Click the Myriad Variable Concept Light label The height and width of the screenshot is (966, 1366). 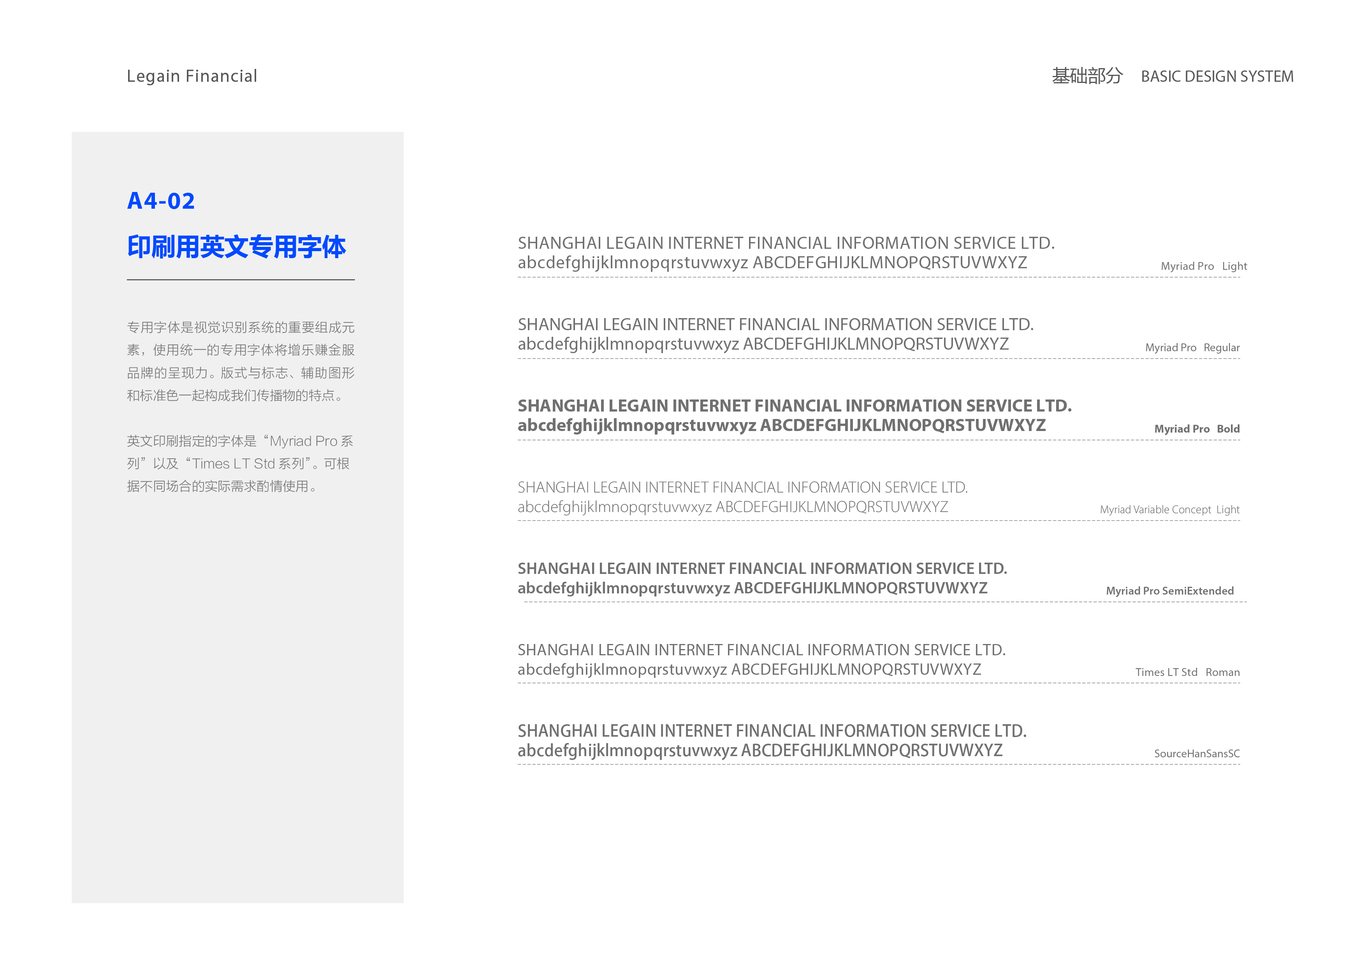pyautogui.click(x=1170, y=510)
